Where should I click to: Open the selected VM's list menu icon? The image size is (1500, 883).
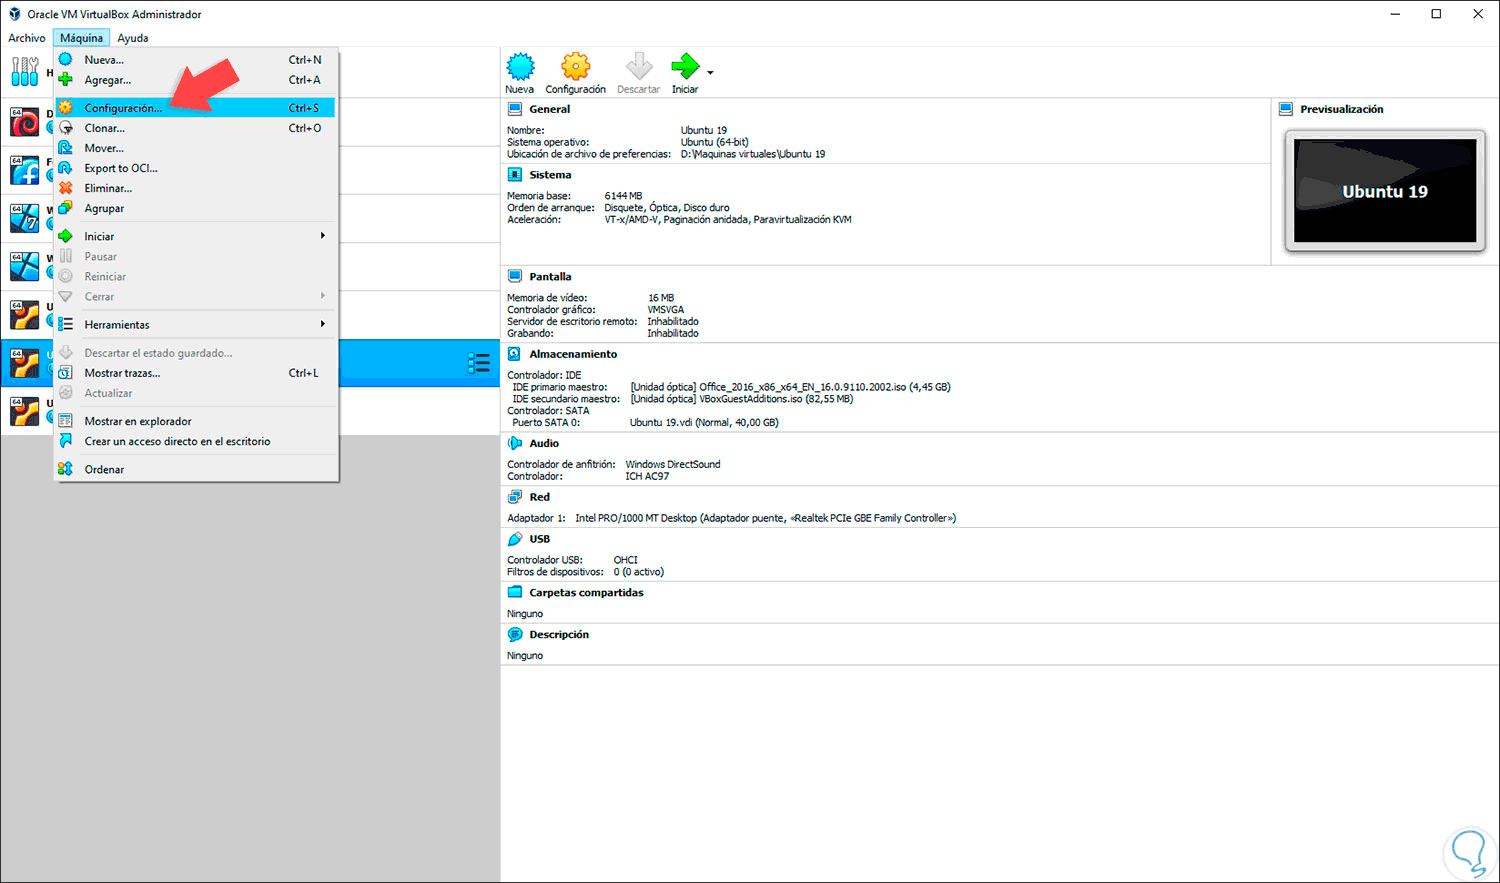point(479,363)
